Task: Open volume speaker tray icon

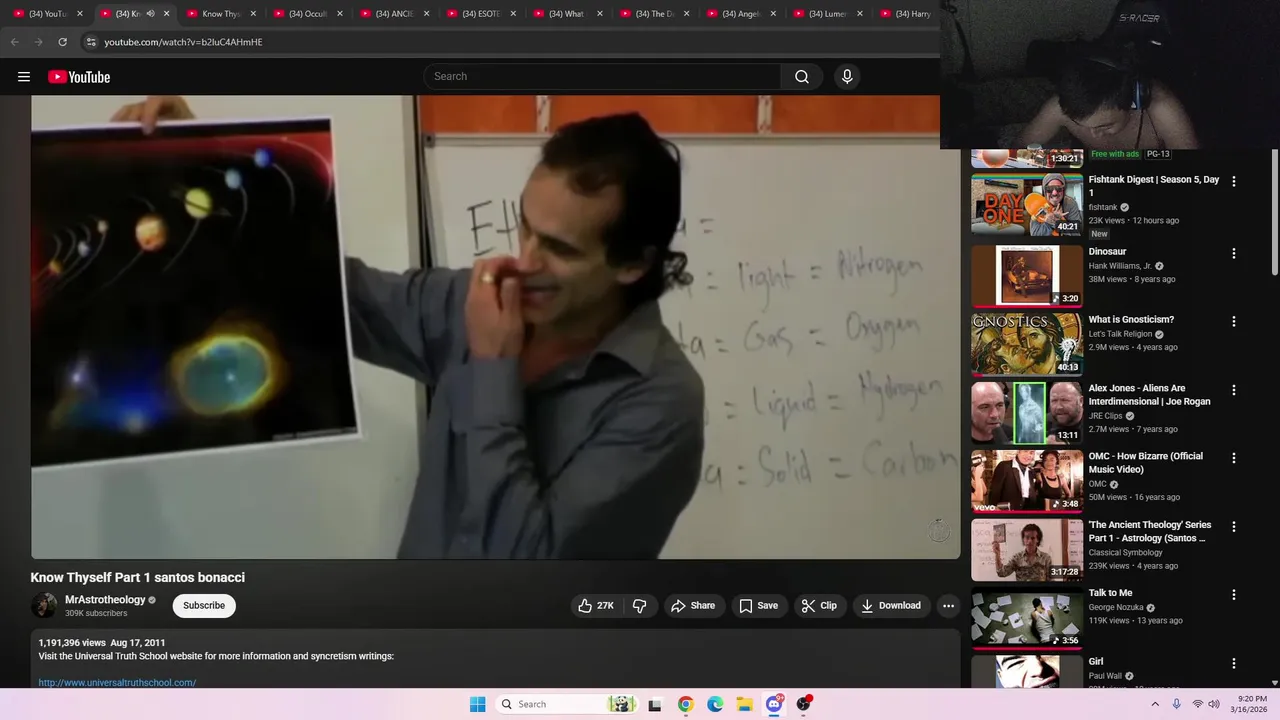Action: coord(1214,704)
